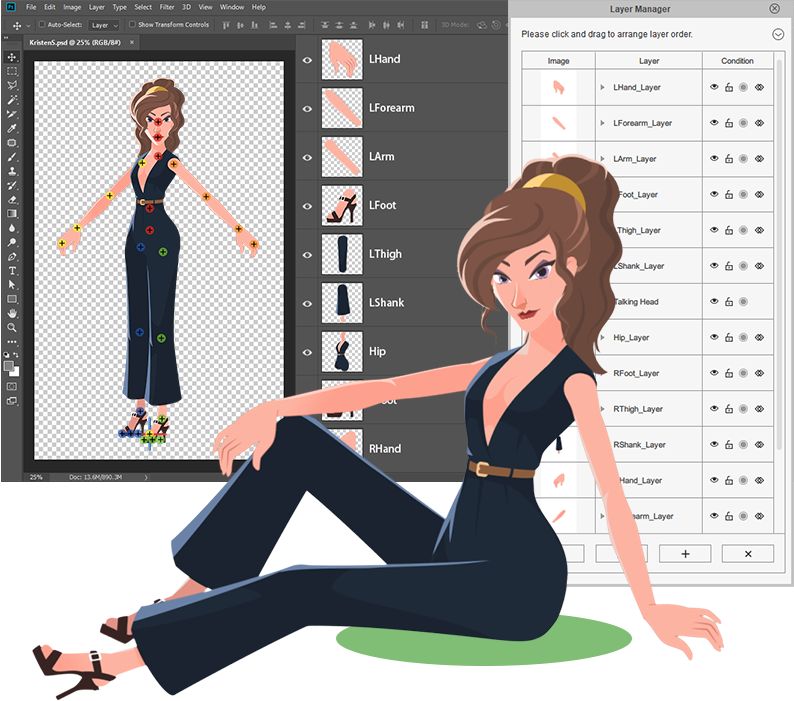794x701 pixels.
Task: Click the plus button in Layer Manager
Action: coord(685,554)
